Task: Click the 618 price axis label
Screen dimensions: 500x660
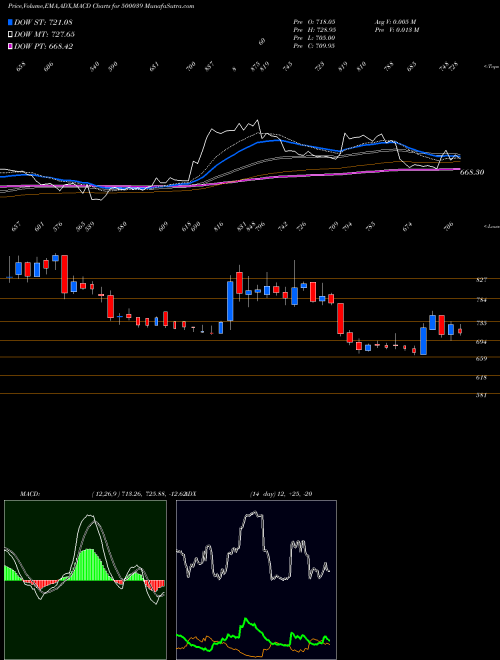Action: (x=482, y=378)
